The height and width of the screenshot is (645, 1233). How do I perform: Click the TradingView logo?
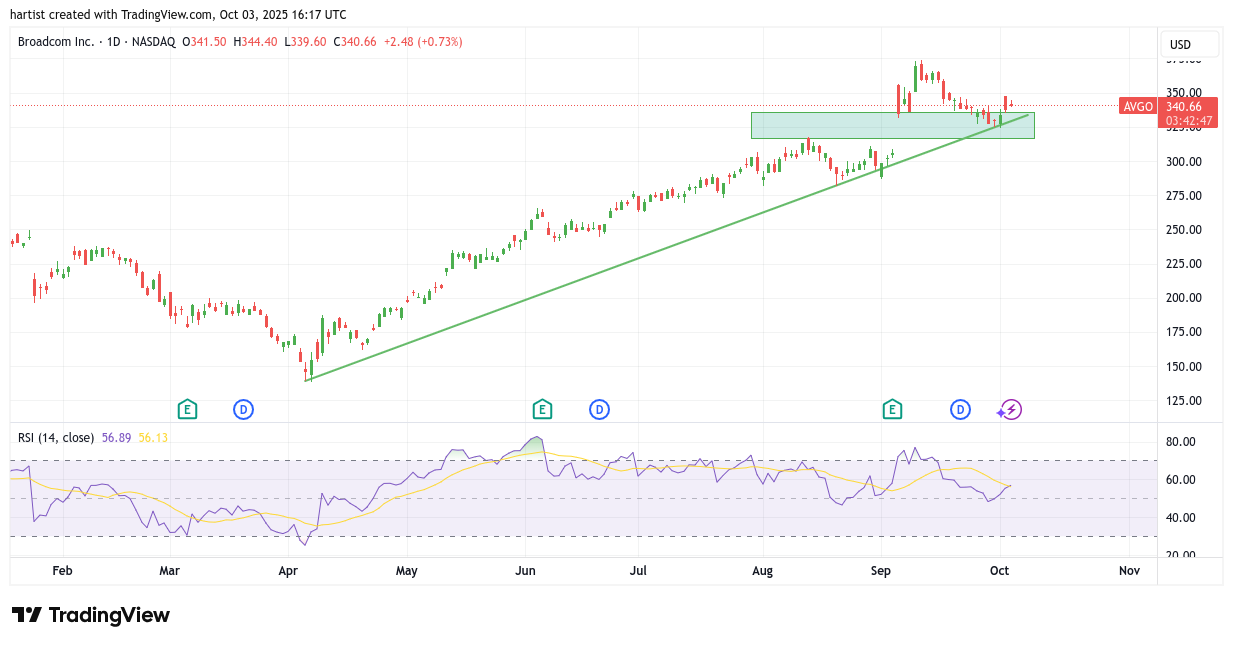pyautogui.click(x=91, y=615)
